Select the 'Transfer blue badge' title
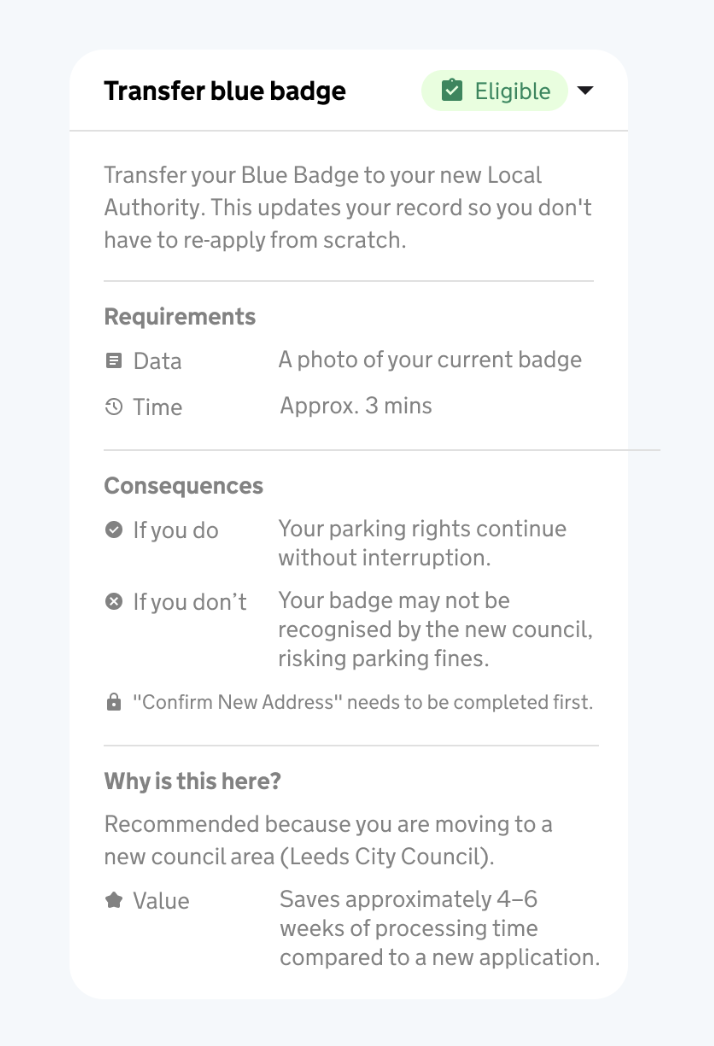Image resolution: width=714 pixels, height=1046 pixels. tap(224, 90)
